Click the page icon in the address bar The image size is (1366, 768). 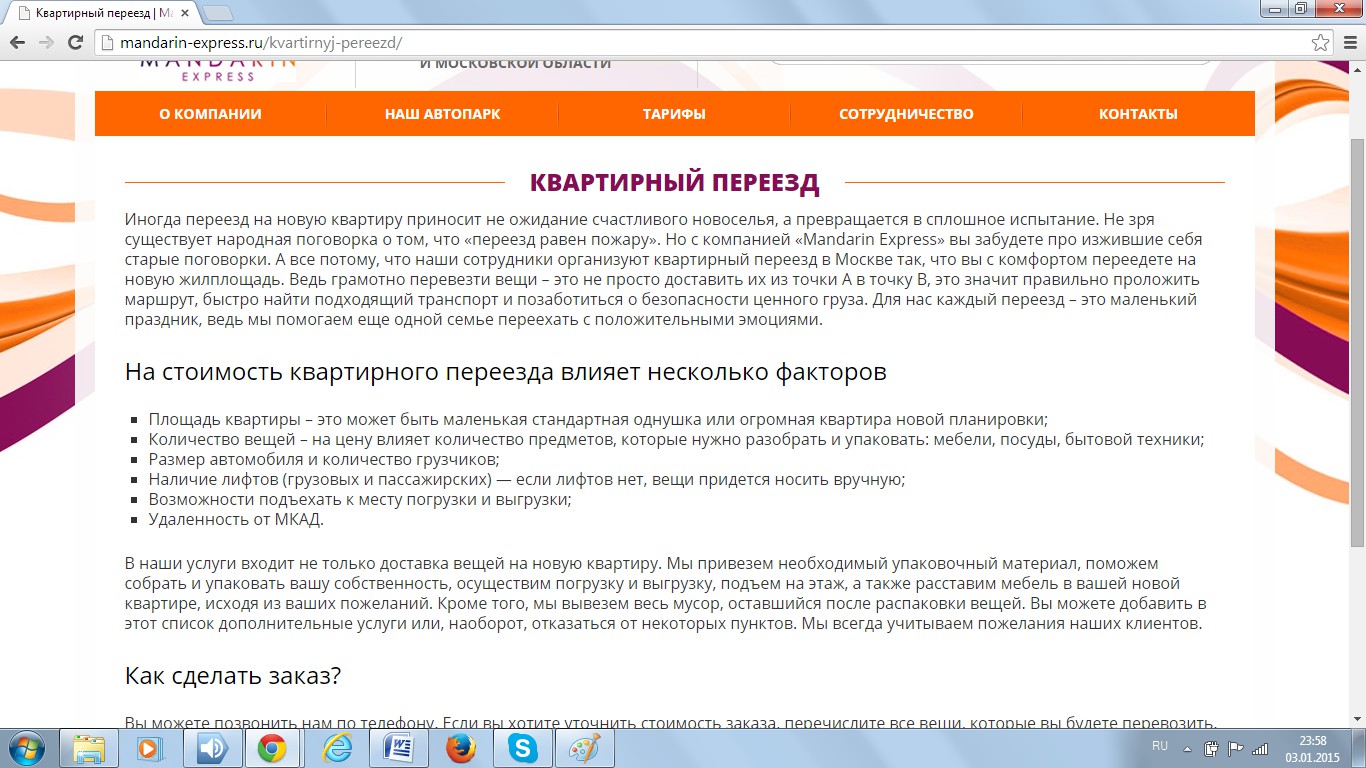point(108,43)
